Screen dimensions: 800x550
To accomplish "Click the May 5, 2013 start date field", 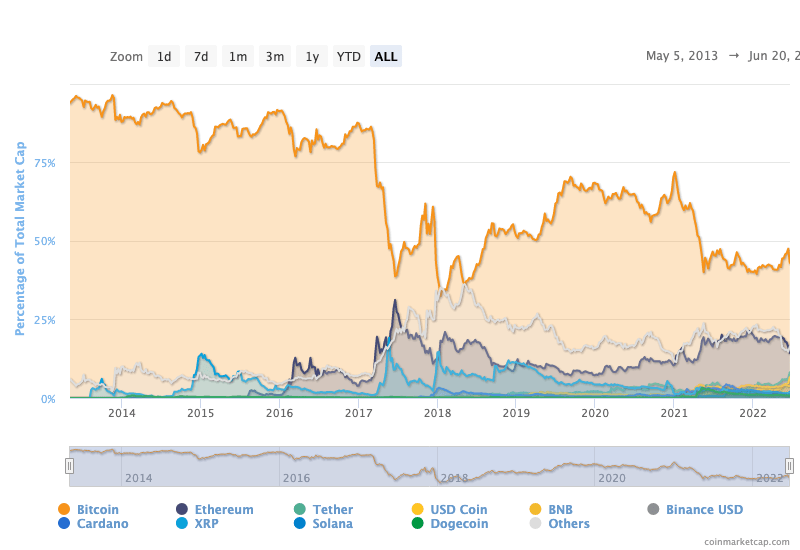I will (x=682, y=56).
